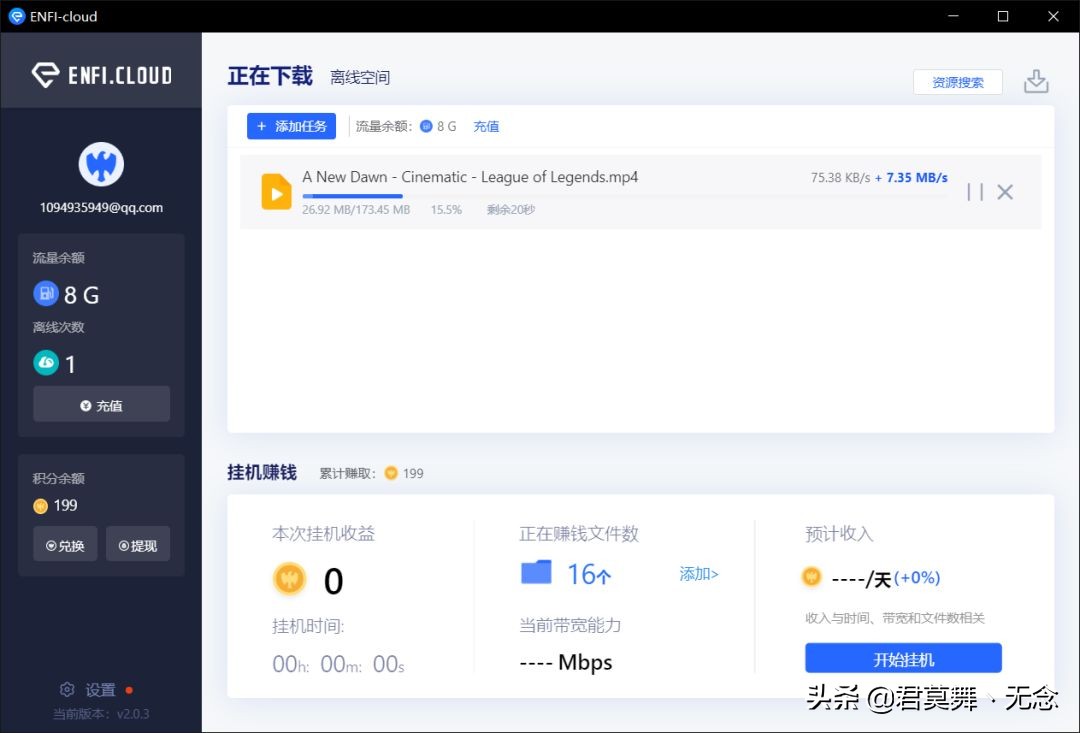Viewport: 1080px width, 733px height.
Task: Open 添加> to add earning files
Action: (x=697, y=572)
